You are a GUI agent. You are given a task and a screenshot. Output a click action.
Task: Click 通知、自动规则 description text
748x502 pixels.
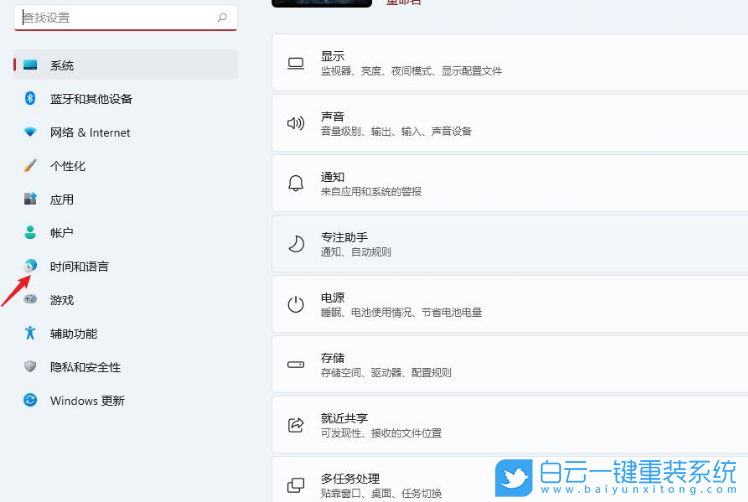pyautogui.click(x=356, y=252)
